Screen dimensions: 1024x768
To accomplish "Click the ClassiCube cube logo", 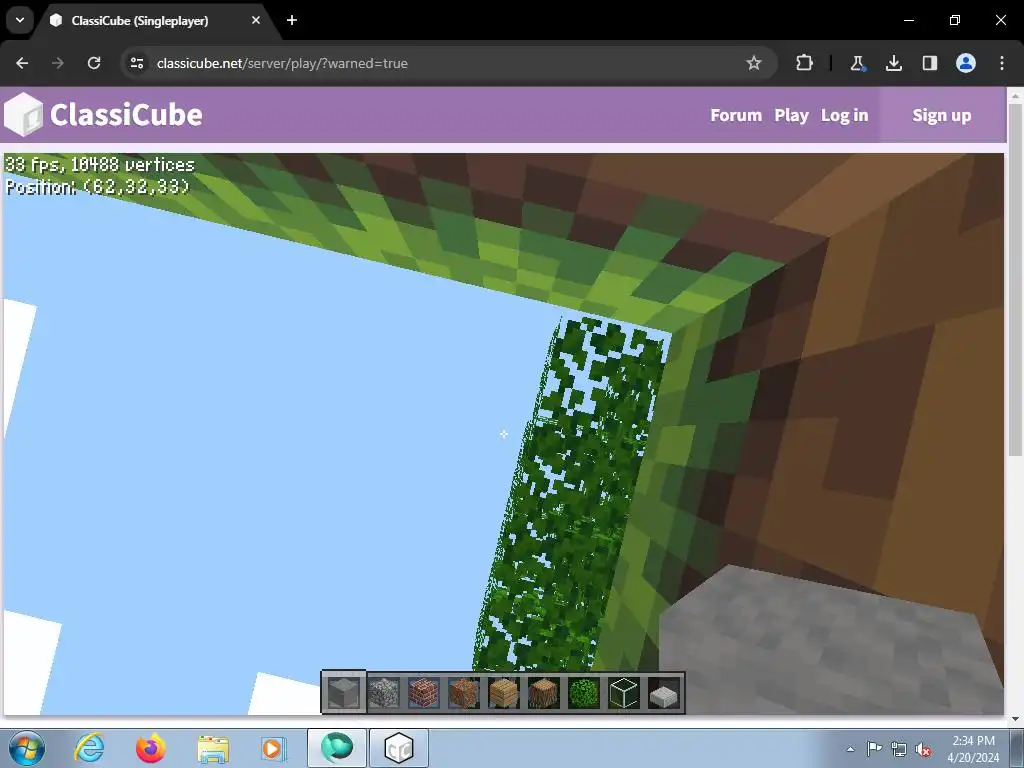I will click(23, 114).
